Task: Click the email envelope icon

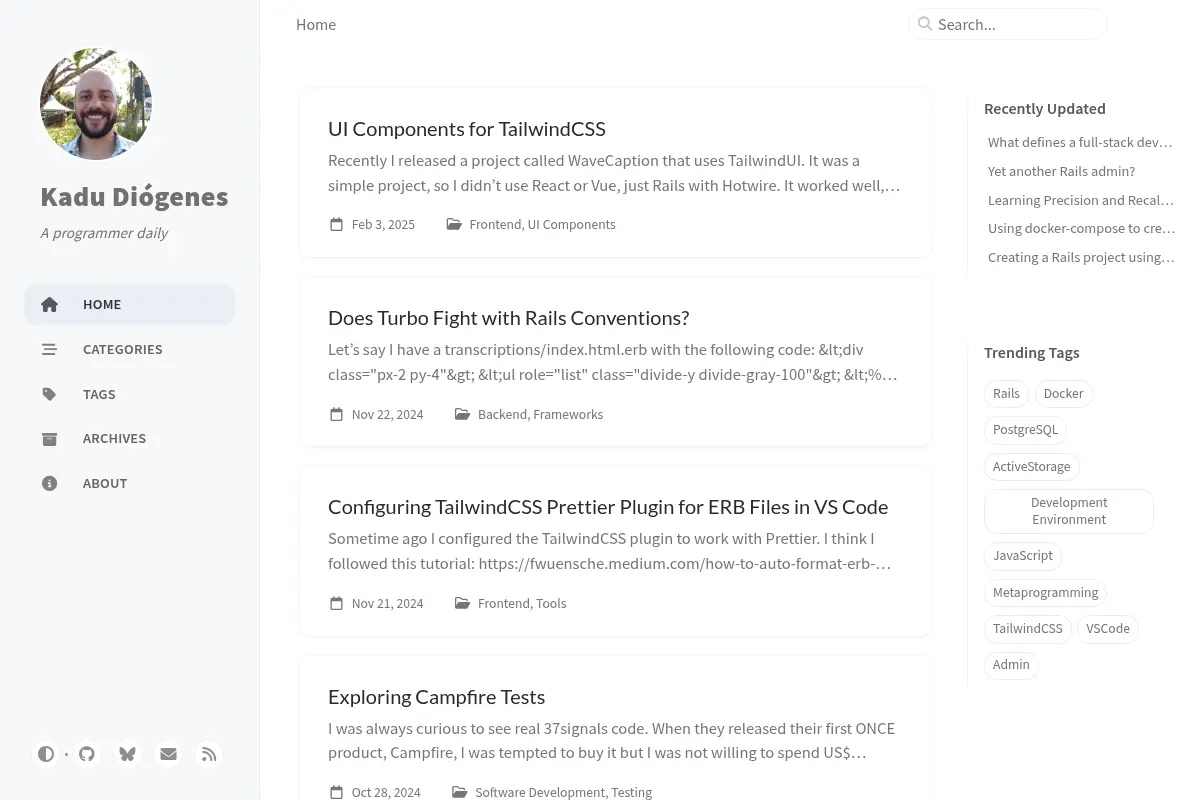Action: (x=168, y=754)
